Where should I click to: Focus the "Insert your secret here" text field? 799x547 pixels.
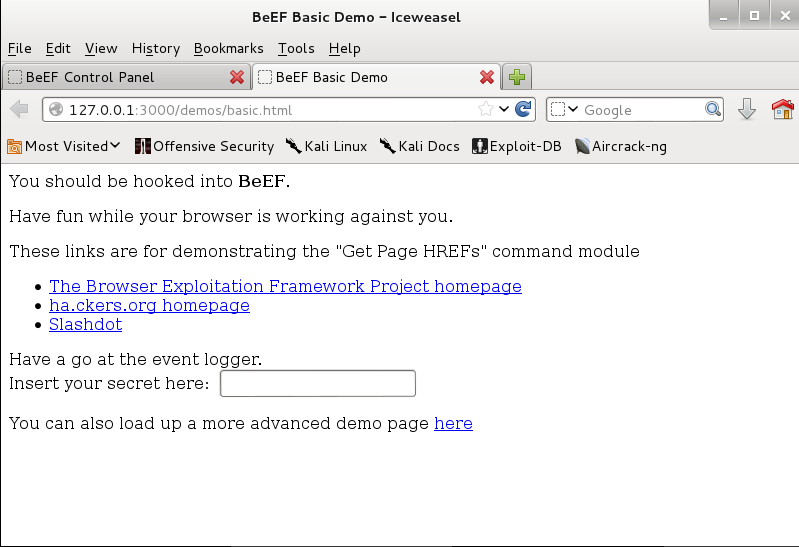click(x=318, y=383)
